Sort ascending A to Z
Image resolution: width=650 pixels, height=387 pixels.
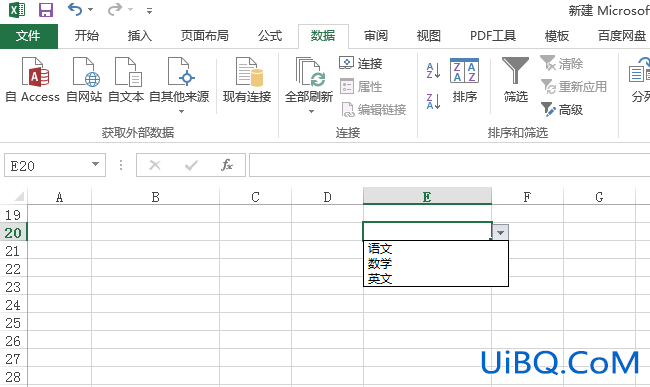[433, 71]
